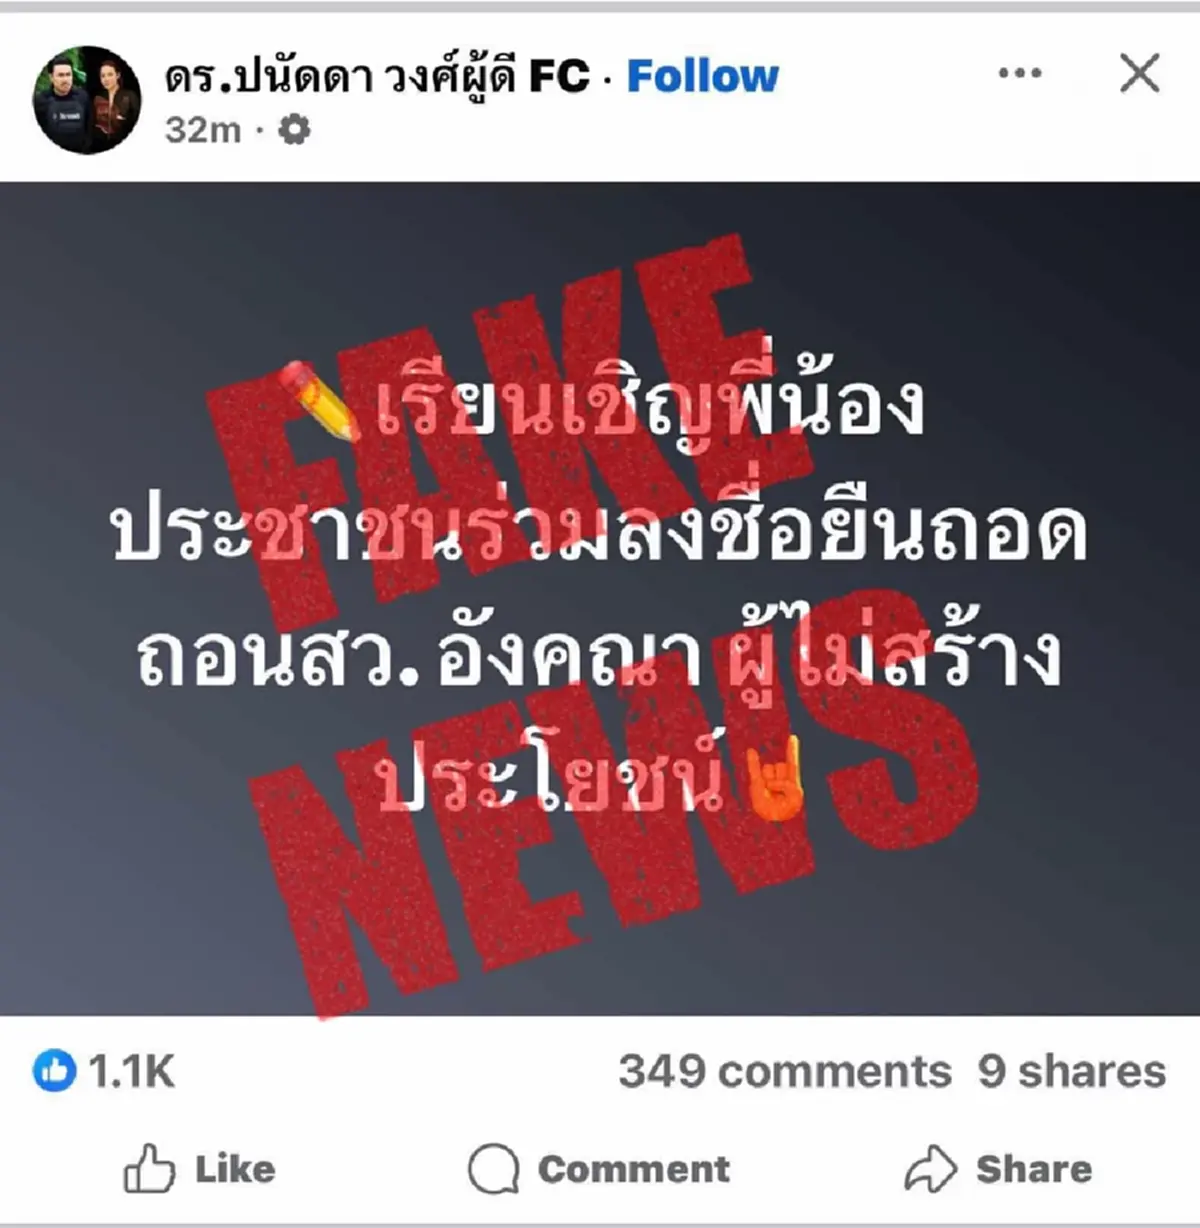Open the page profile picture
1200x1228 pixels.
click(87, 100)
